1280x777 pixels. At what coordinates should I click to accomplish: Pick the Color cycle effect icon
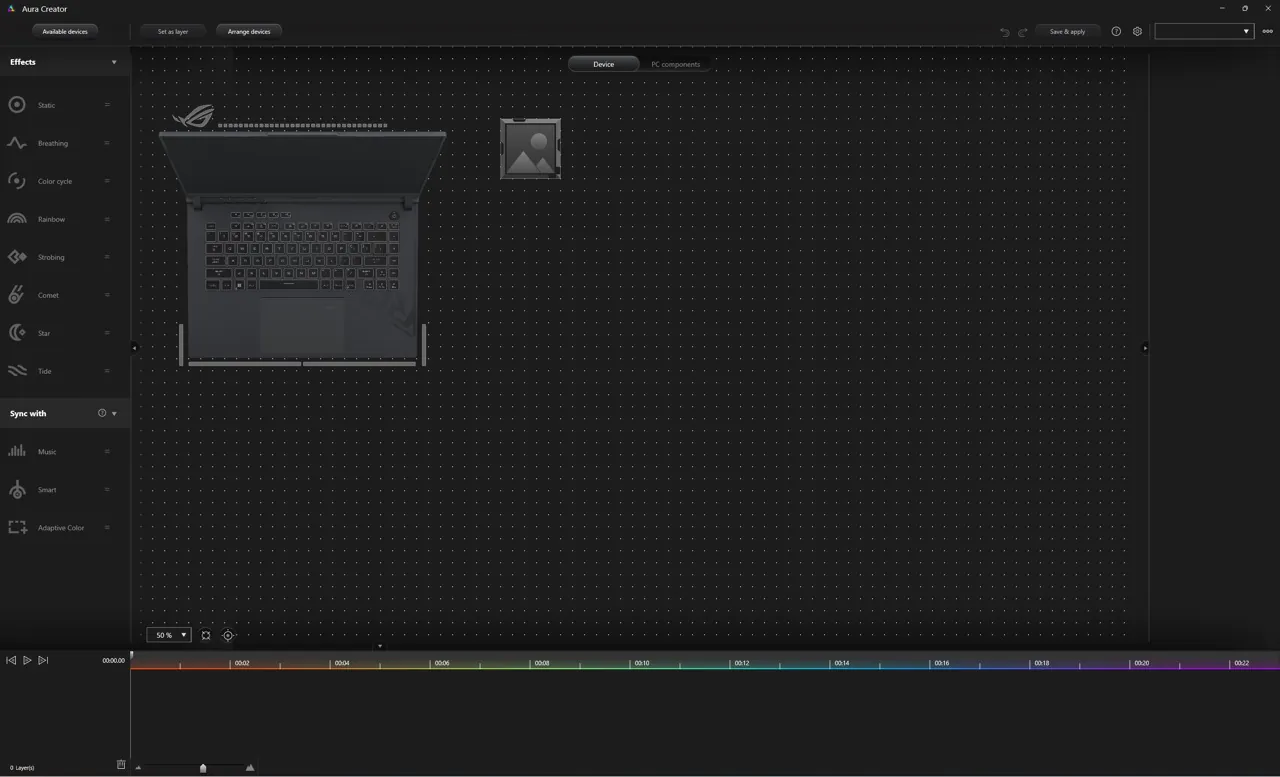pos(17,181)
